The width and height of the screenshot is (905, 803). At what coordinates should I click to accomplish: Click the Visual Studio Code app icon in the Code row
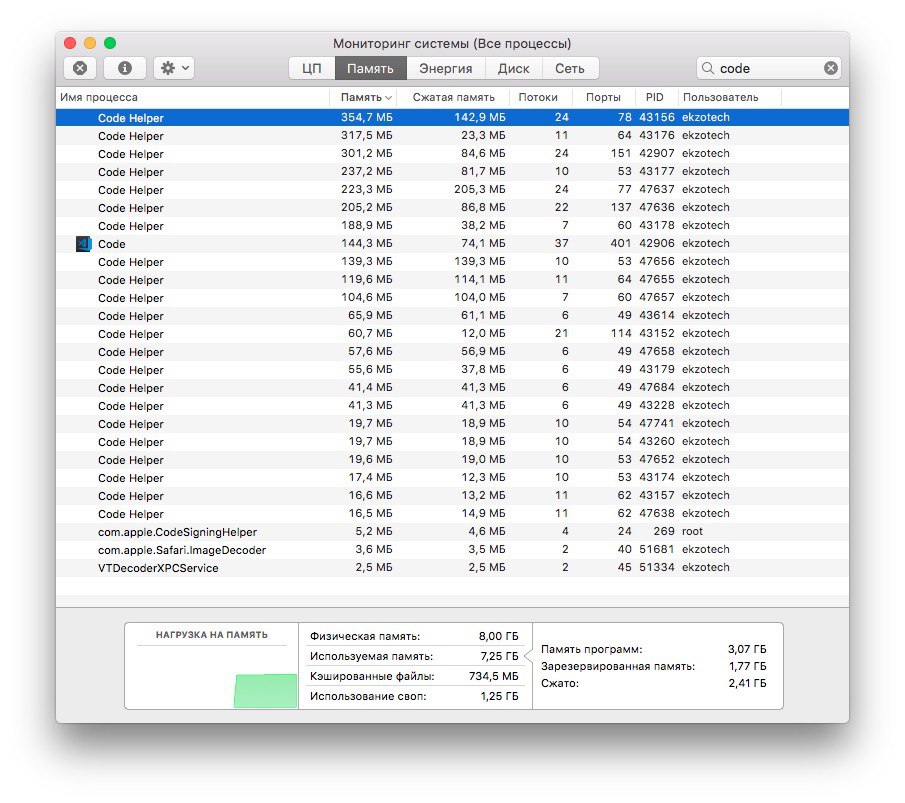click(x=84, y=244)
